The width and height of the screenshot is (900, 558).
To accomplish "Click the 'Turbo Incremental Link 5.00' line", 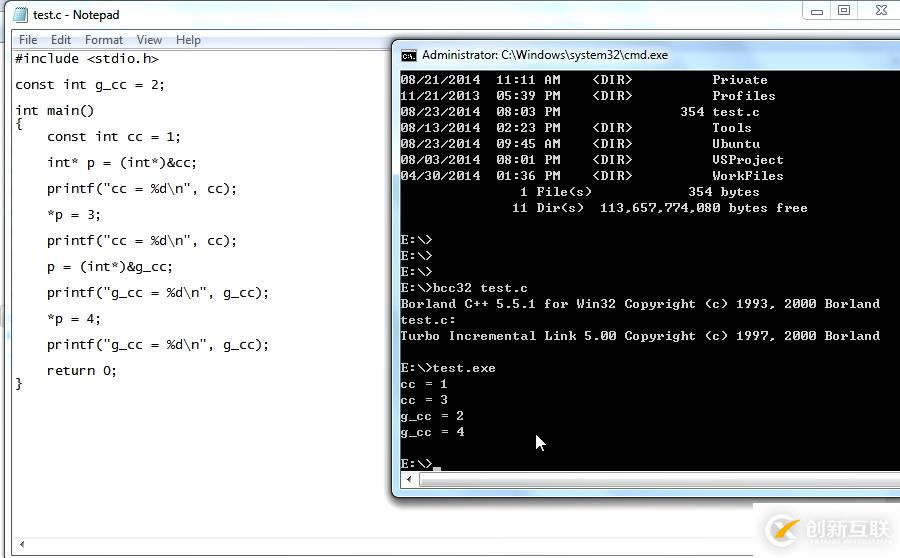I will (640, 336).
